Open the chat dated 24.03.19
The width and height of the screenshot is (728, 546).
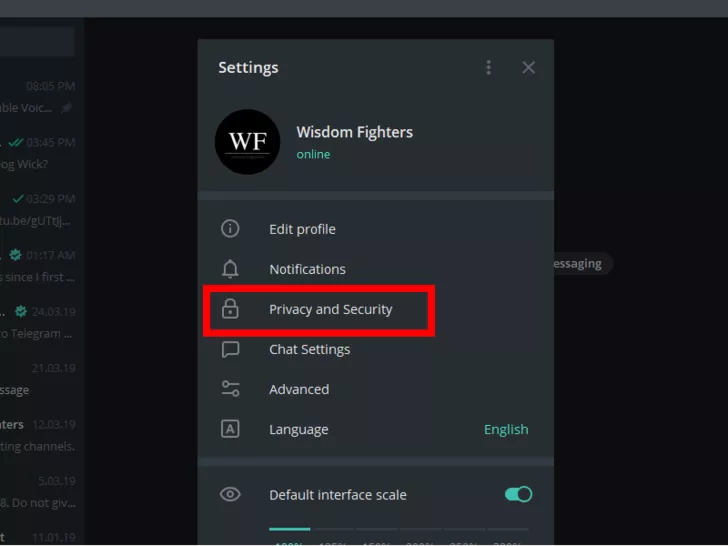pyautogui.click(x=38, y=322)
